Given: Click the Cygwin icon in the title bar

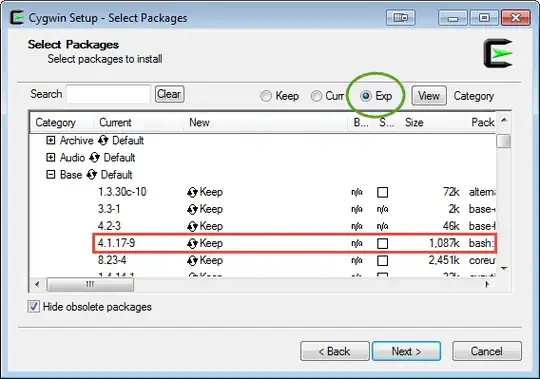Looking at the screenshot, I should click(17, 18).
